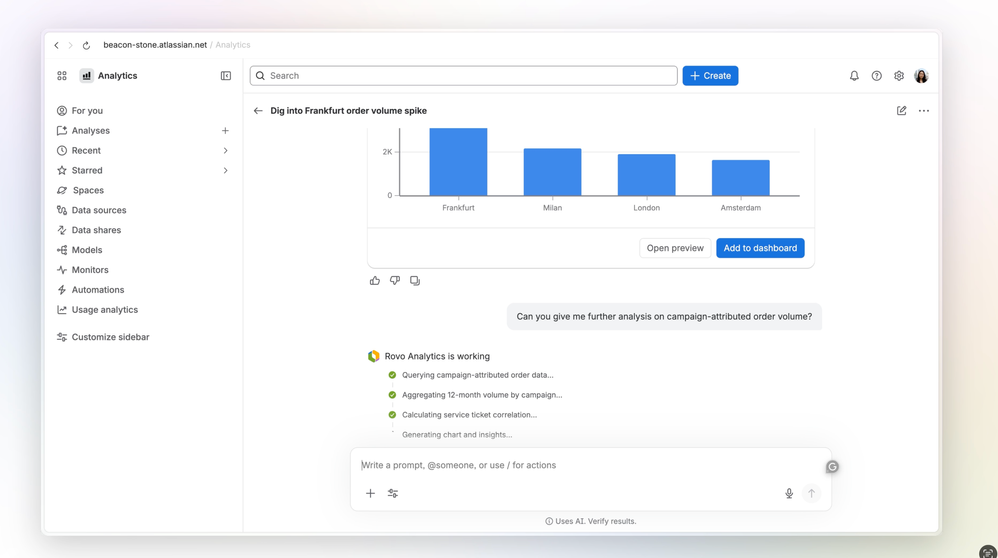998x558 pixels.
Task: Open the user profile avatar
Action: coord(921,76)
